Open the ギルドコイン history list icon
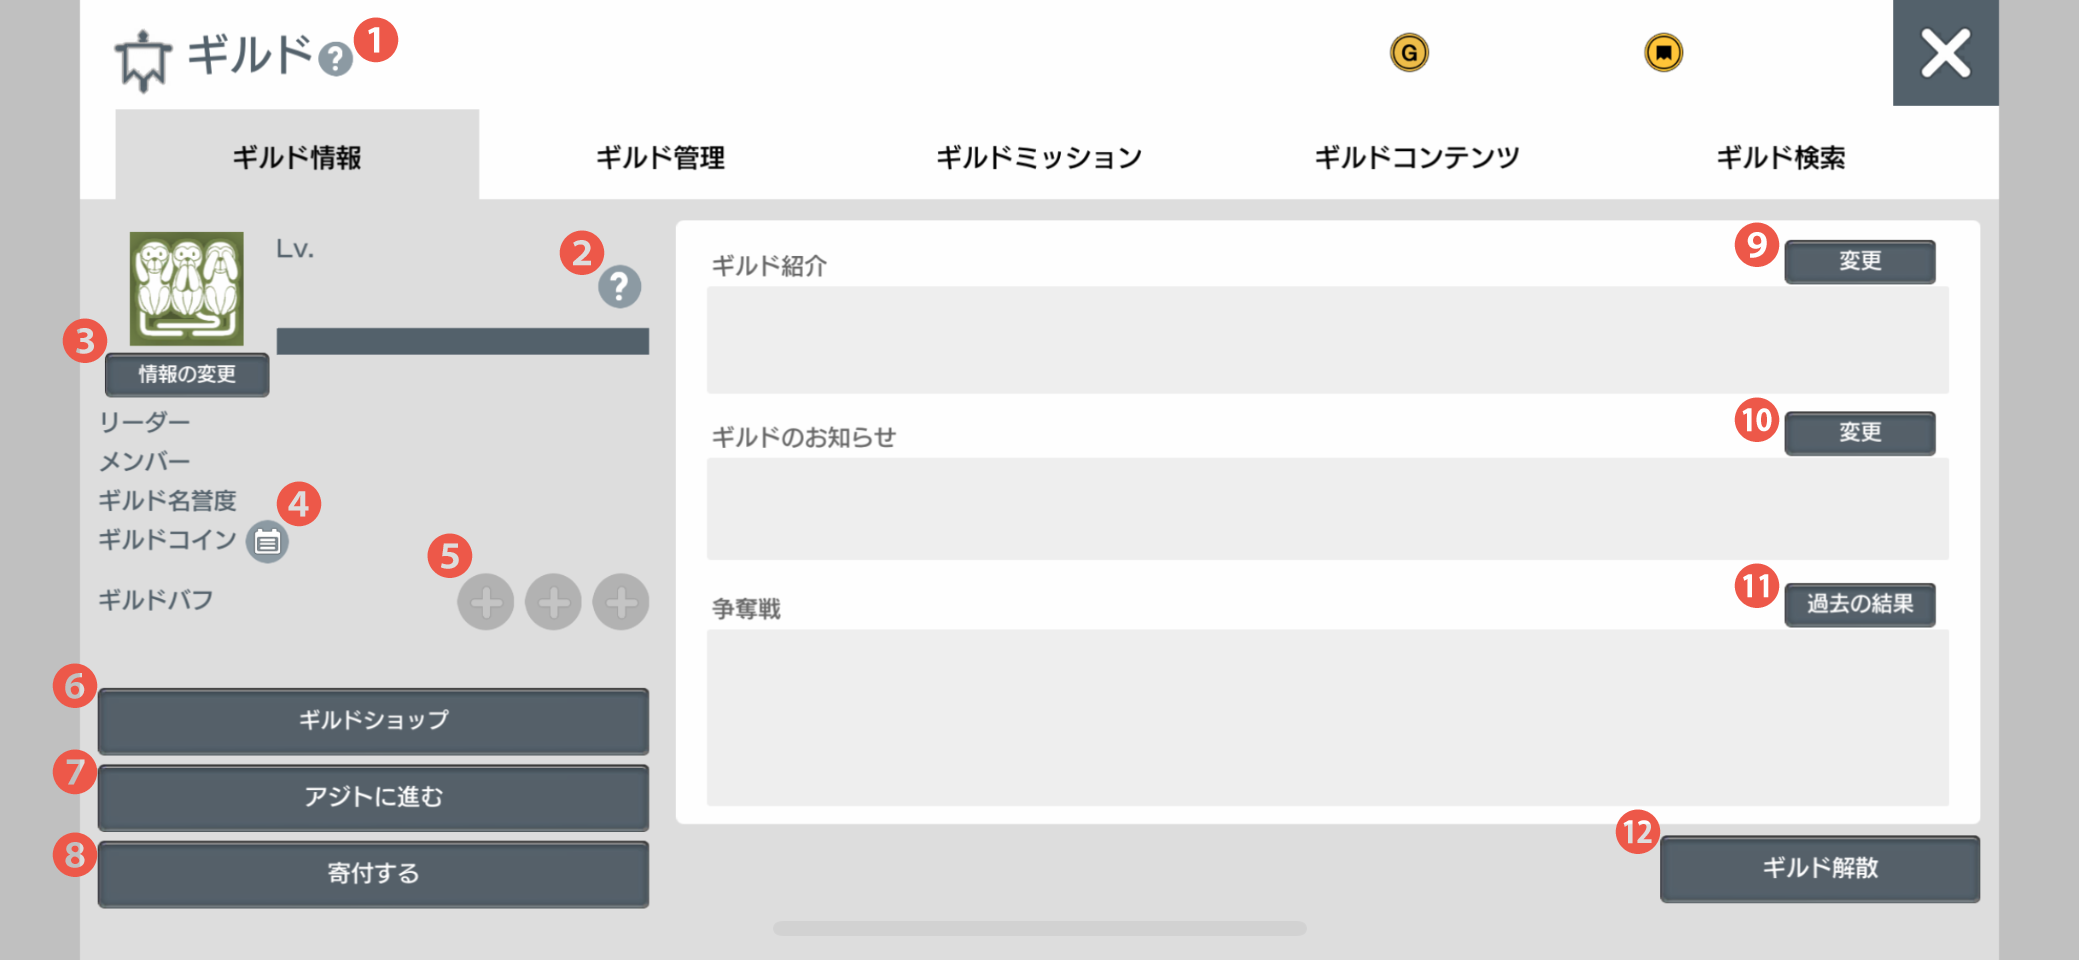The image size is (2079, 960). tap(267, 542)
